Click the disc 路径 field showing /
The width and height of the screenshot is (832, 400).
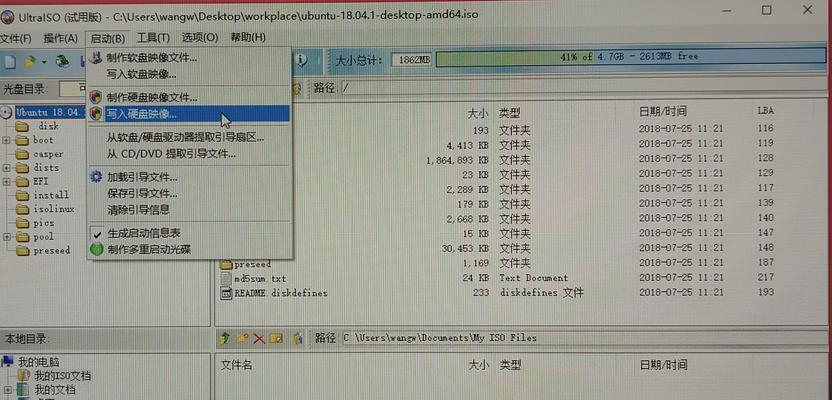tap(584, 88)
